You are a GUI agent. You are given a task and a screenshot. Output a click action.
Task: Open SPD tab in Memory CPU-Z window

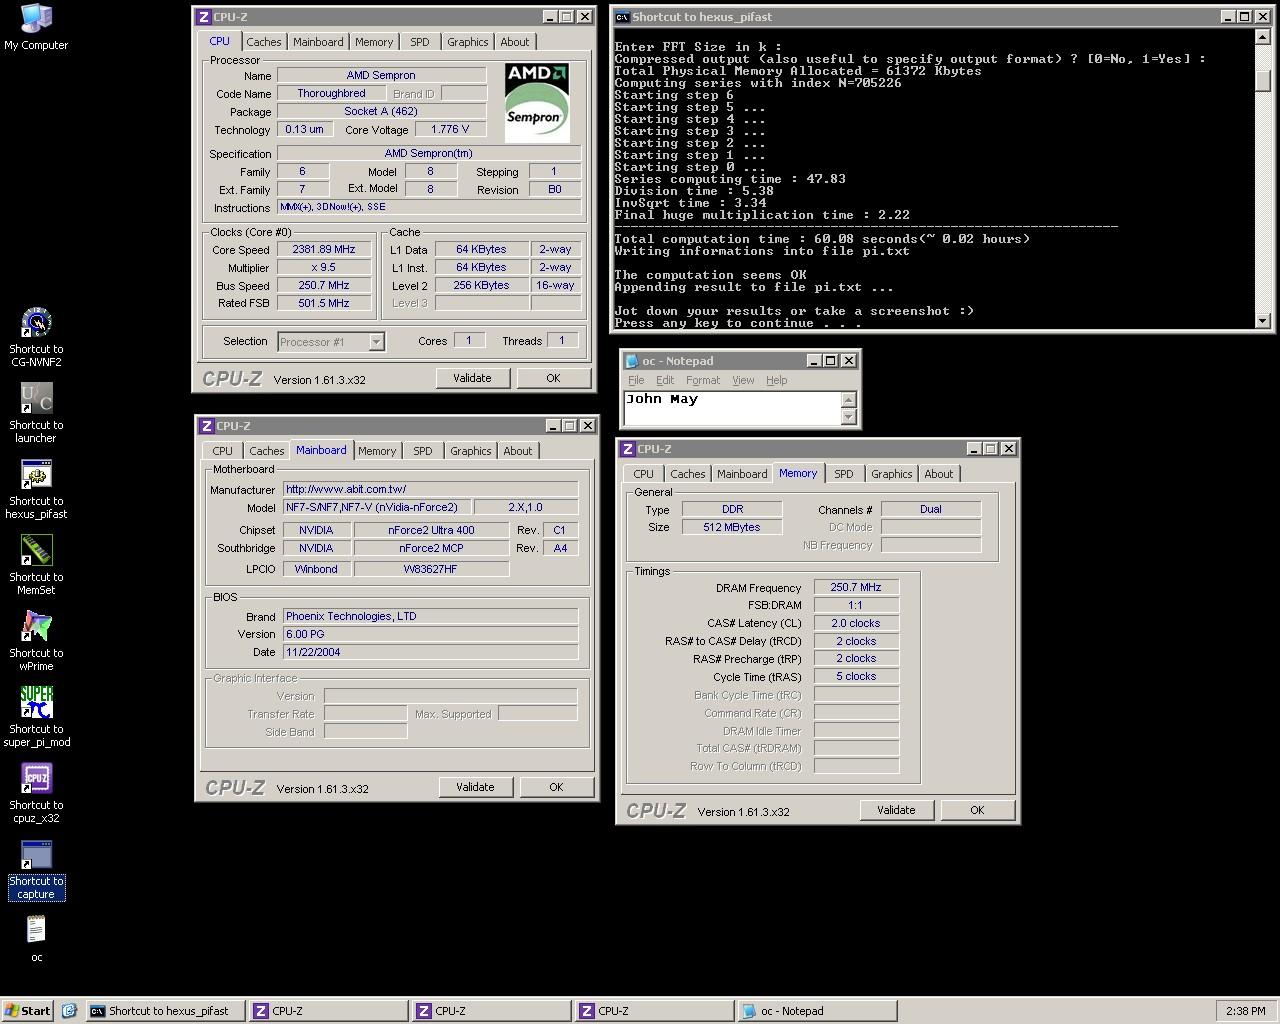click(x=844, y=474)
